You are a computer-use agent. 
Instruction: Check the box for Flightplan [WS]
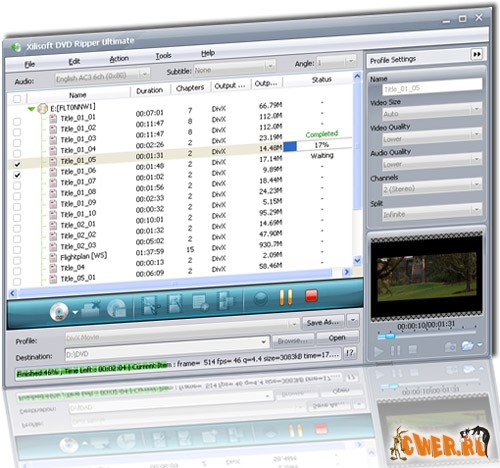(x=17, y=260)
